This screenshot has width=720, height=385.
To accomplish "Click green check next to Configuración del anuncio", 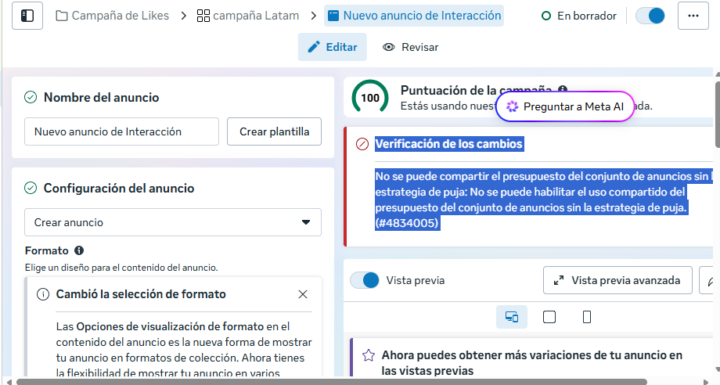I will point(30,188).
